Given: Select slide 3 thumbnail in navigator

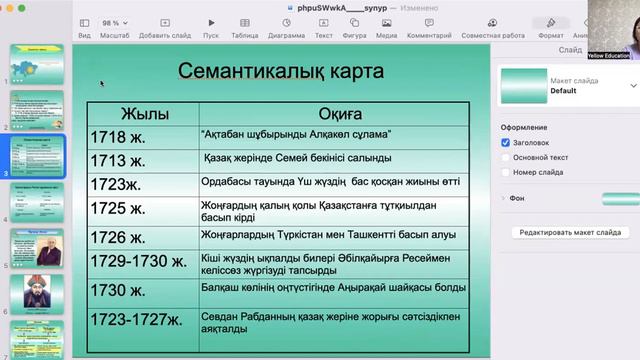Looking at the screenshot, I should pyautogui.click(x=37, y=156).
